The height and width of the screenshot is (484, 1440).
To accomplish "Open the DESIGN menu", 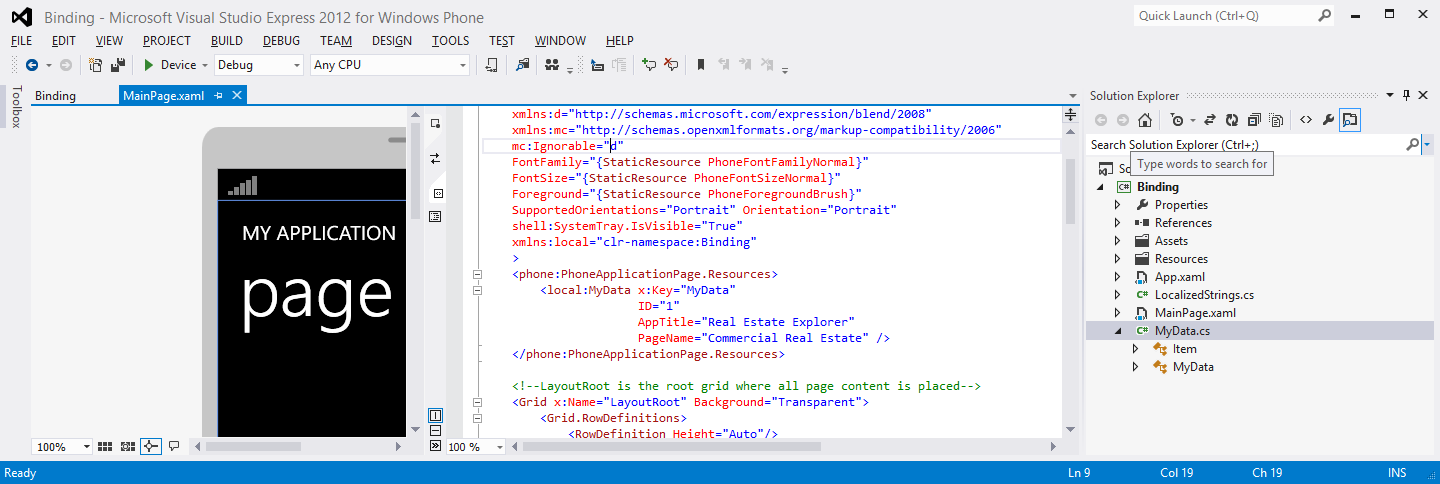I will (x=392, y=41).
